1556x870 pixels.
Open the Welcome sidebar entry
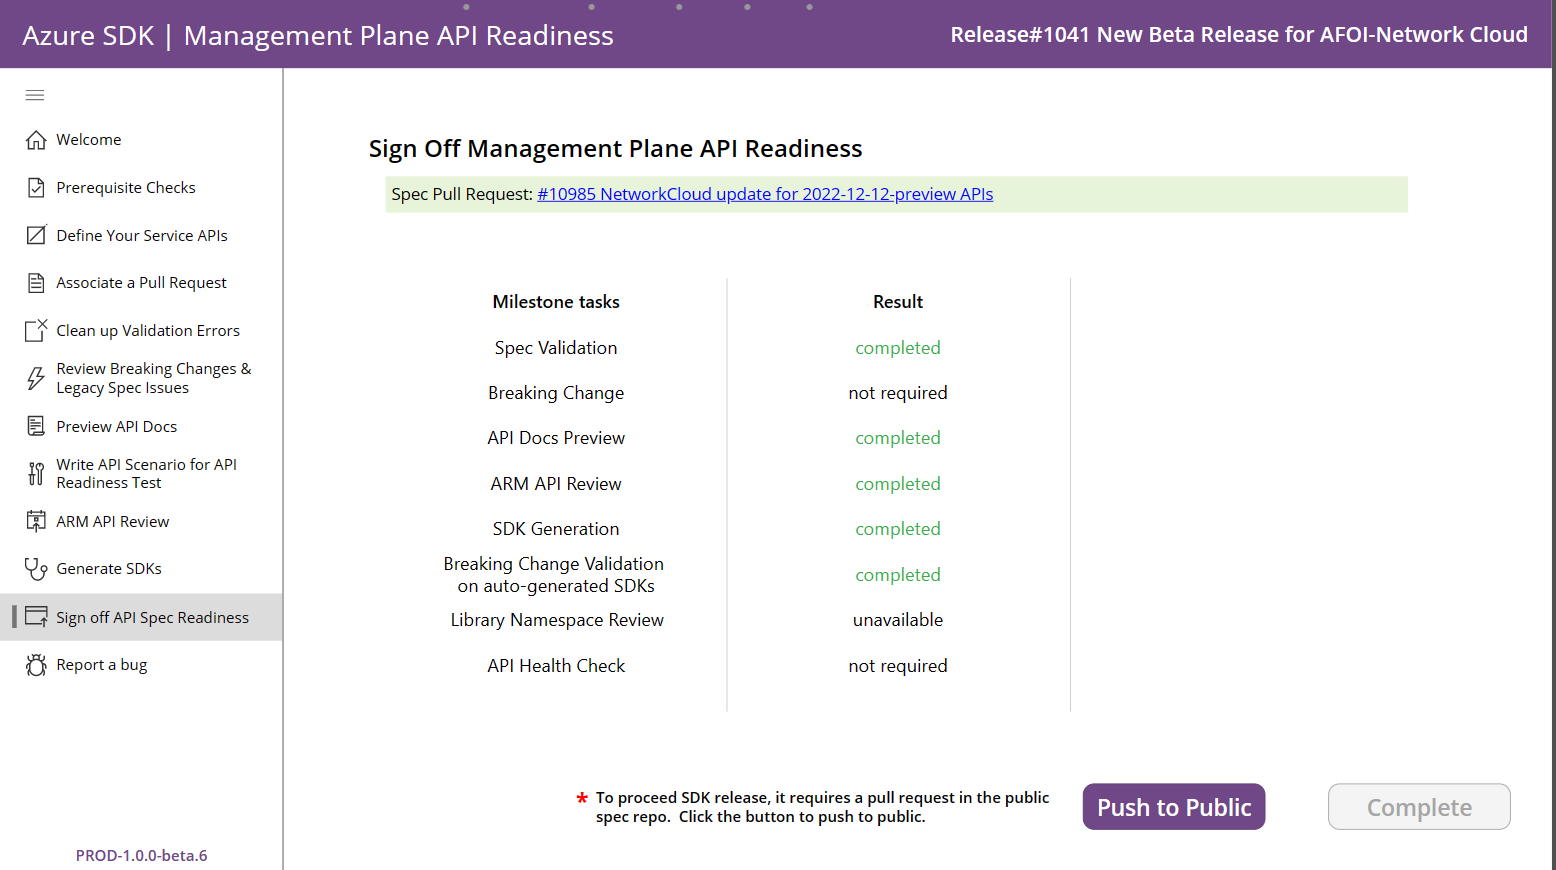pyautogui.click(x=89, y=139)
